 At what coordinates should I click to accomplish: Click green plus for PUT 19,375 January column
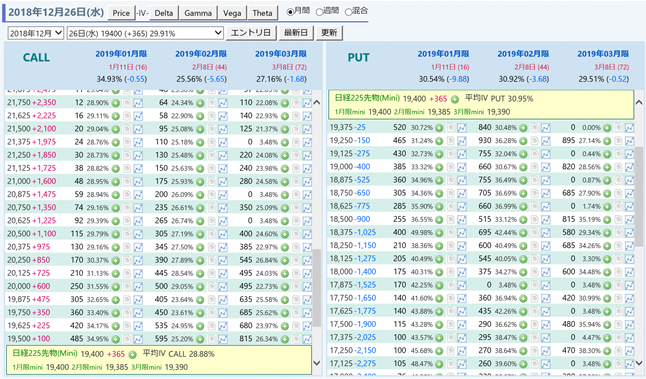coord(439,128)
